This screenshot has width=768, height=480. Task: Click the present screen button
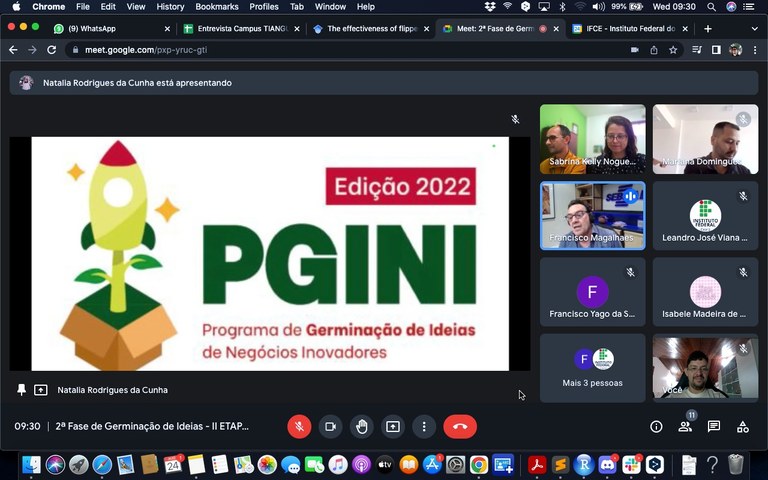[x=393, y=426]
